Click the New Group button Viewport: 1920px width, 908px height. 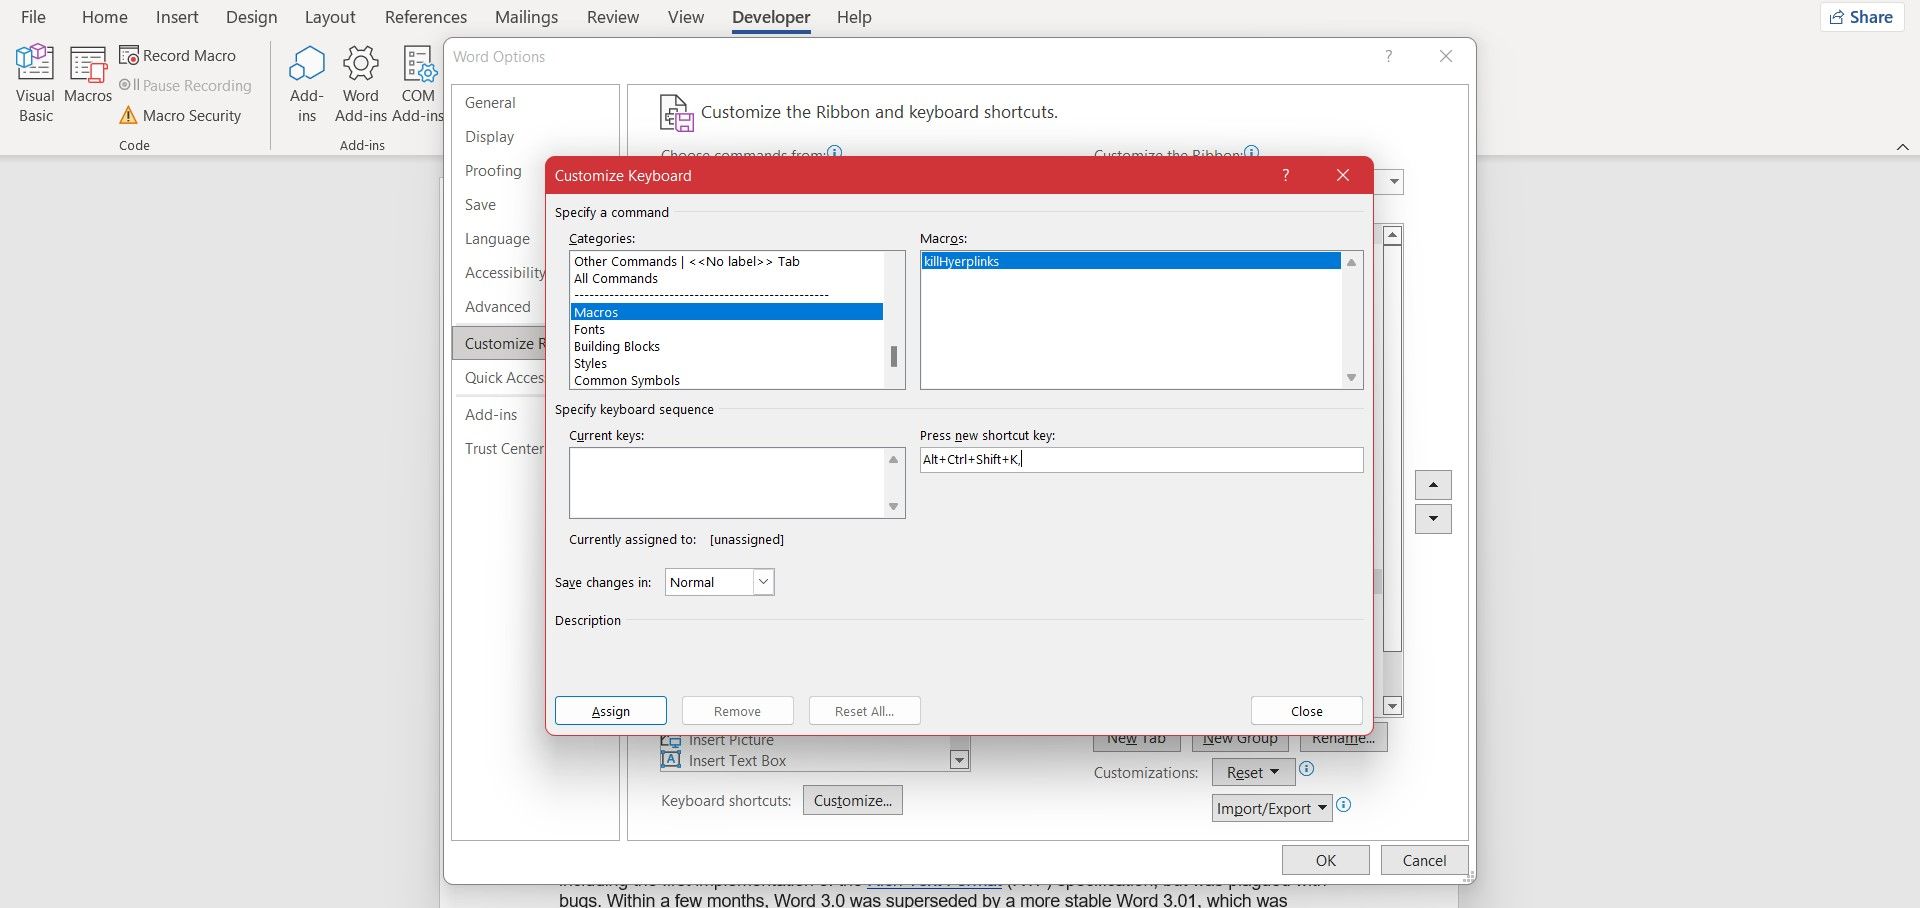[1240, 740]
